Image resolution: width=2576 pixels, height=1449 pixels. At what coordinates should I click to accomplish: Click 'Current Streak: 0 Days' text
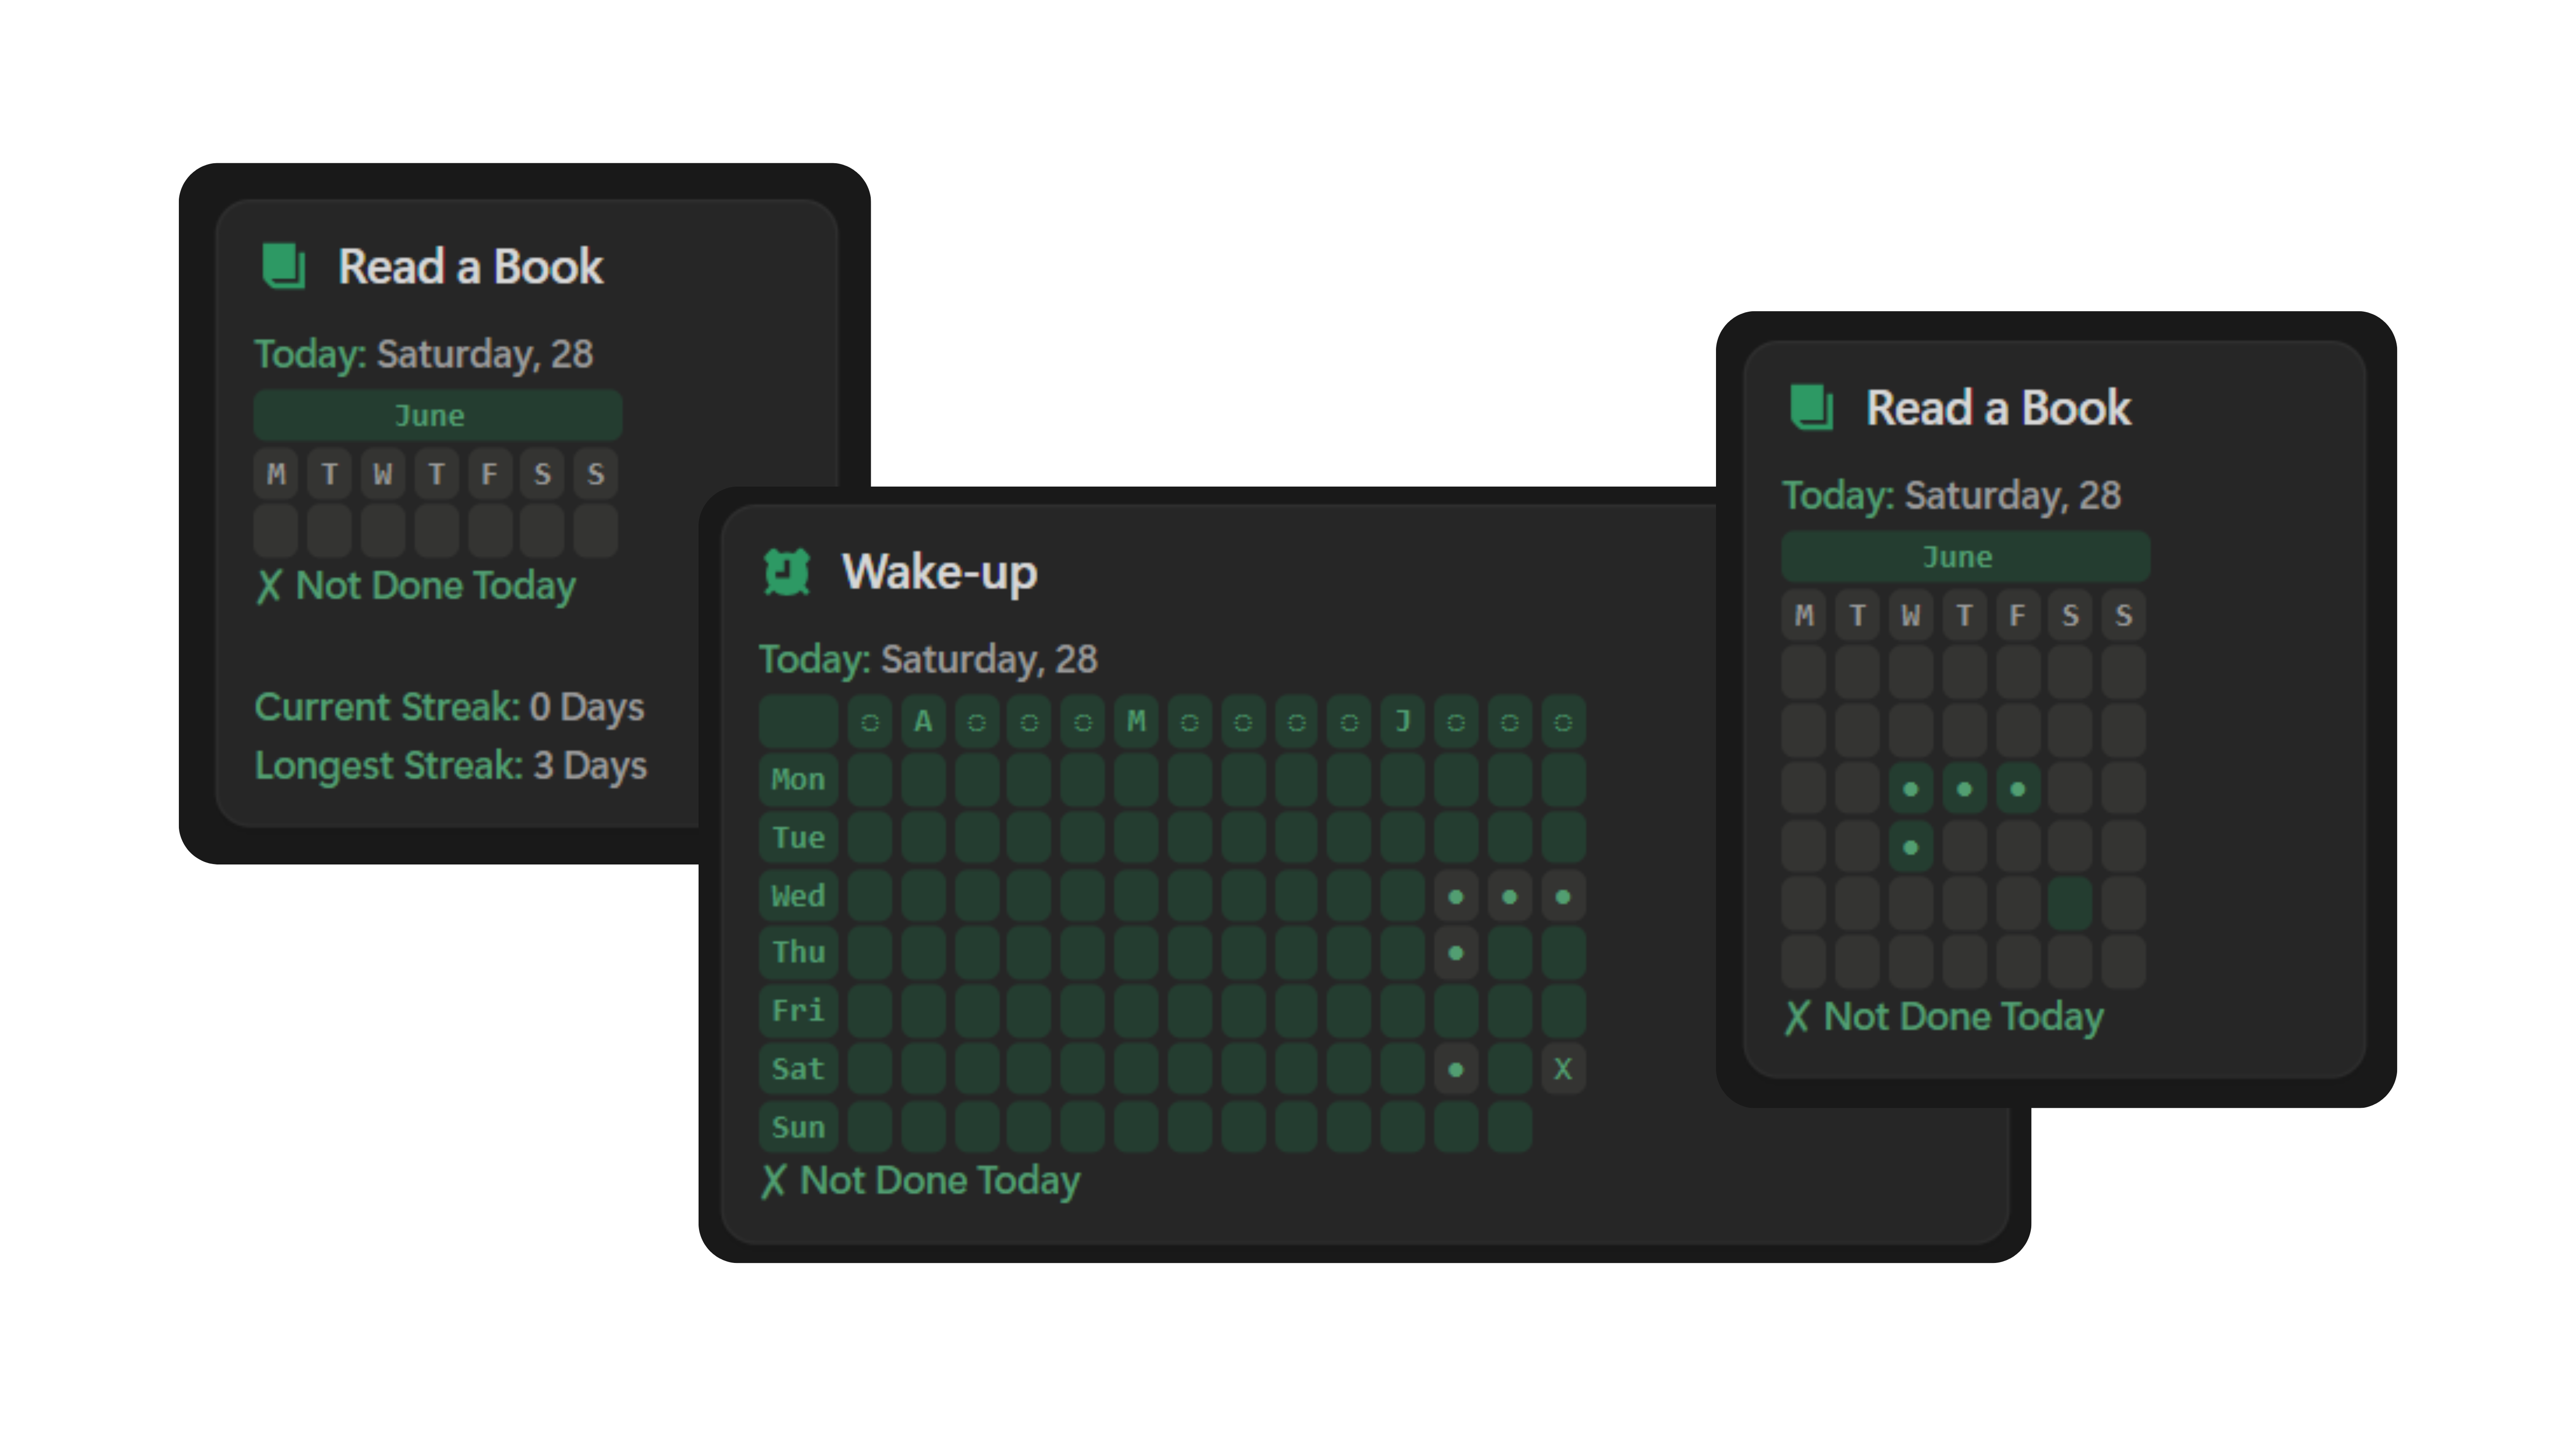(x=449, y=707)
